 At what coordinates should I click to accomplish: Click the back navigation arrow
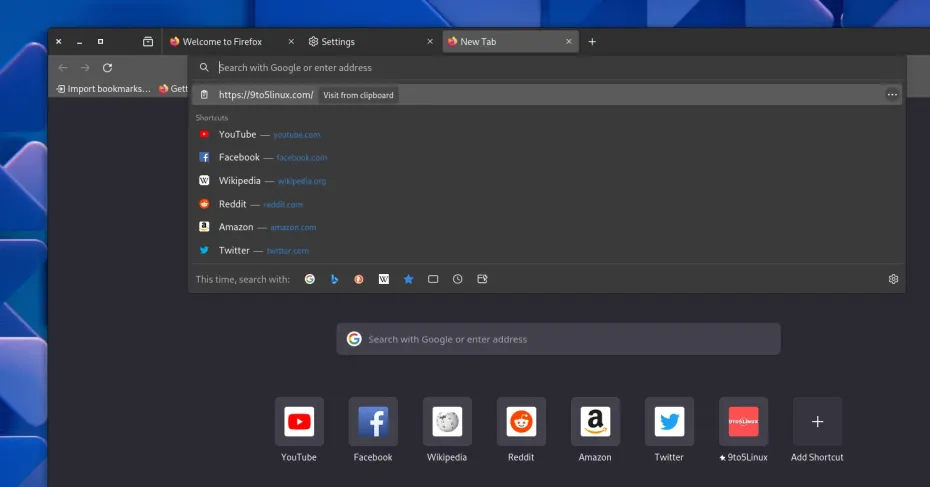[63, 68]
